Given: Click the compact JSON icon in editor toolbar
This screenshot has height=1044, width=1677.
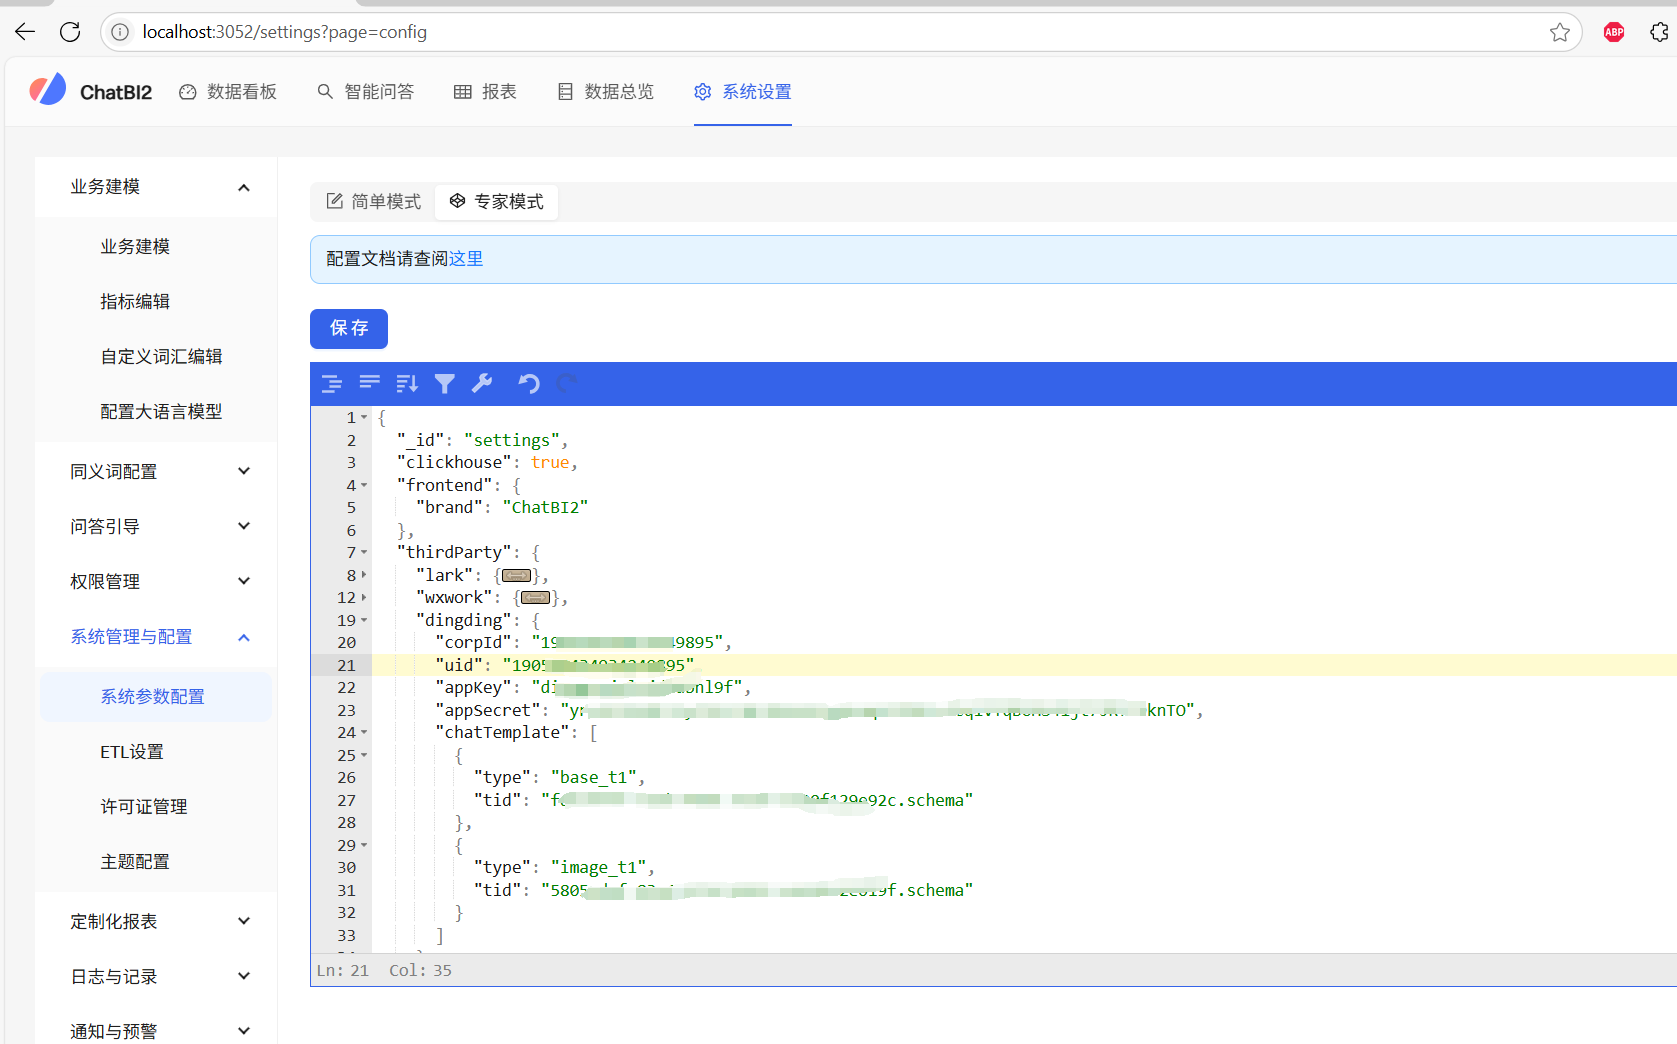Looking at the screenshot, I should (x=370, y=384).
